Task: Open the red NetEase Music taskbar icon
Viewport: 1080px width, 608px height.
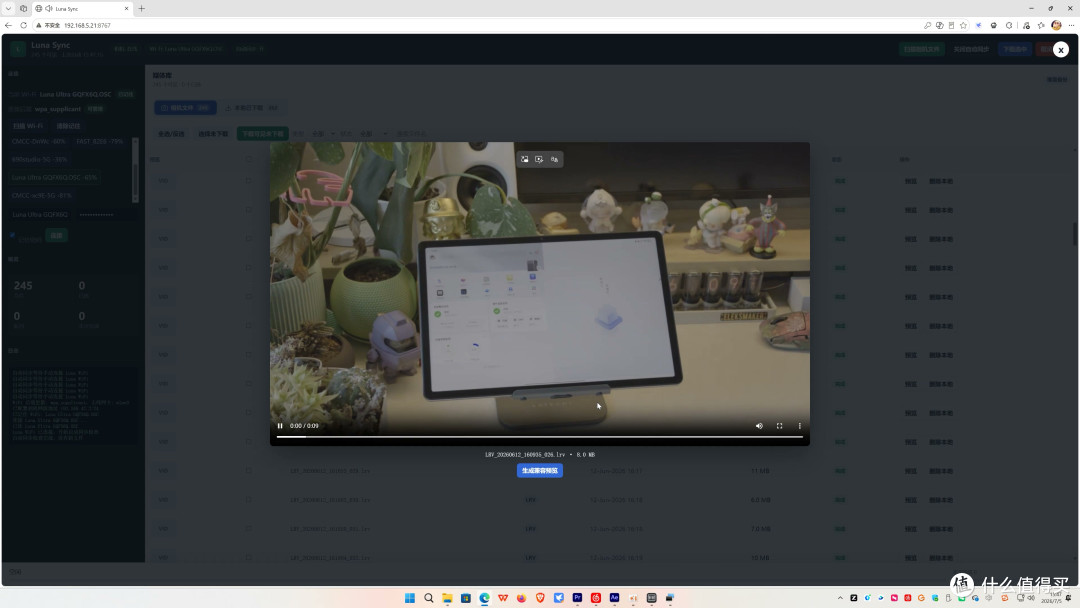Action: point(596,598)
